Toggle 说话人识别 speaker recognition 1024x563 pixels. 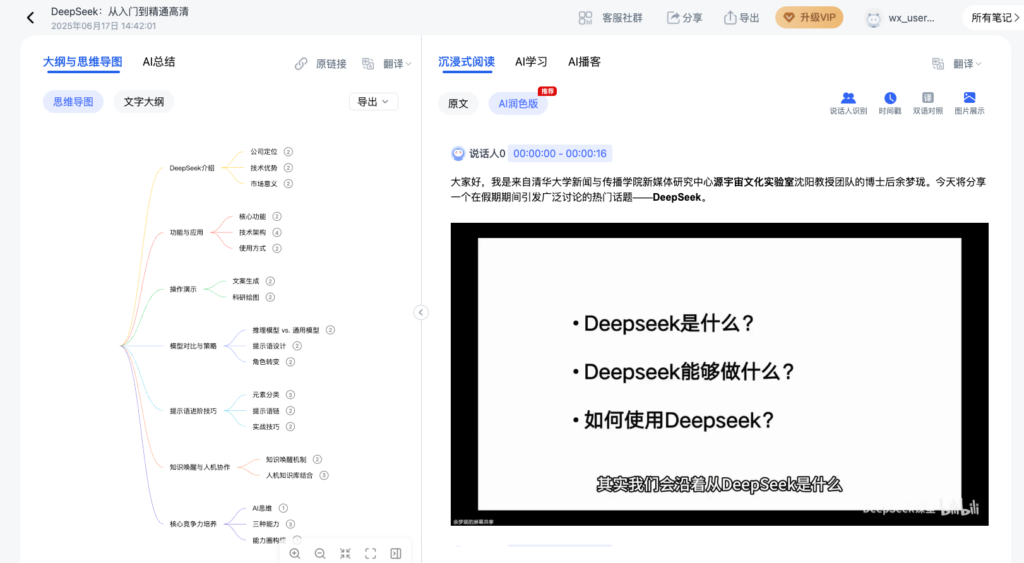click(x=848, y=103)
